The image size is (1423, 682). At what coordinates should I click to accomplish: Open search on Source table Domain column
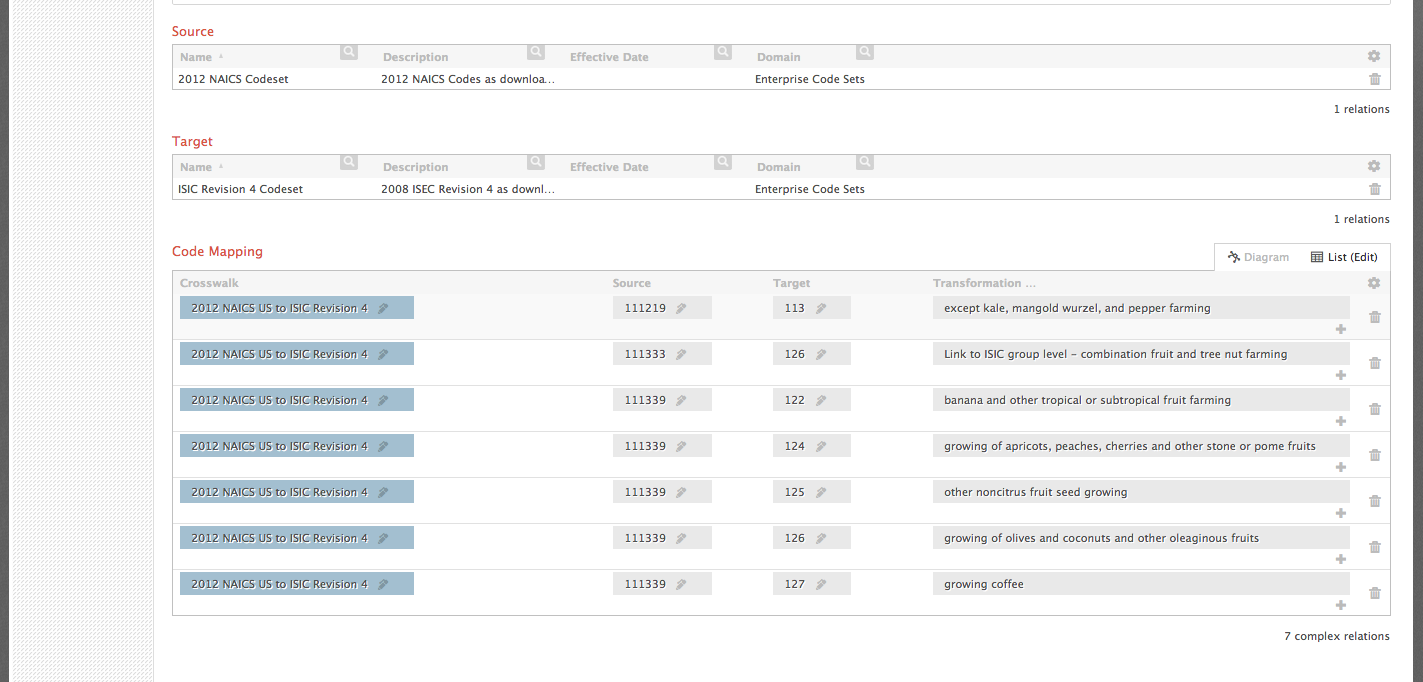pyautogui.click(x=865, y=52)
